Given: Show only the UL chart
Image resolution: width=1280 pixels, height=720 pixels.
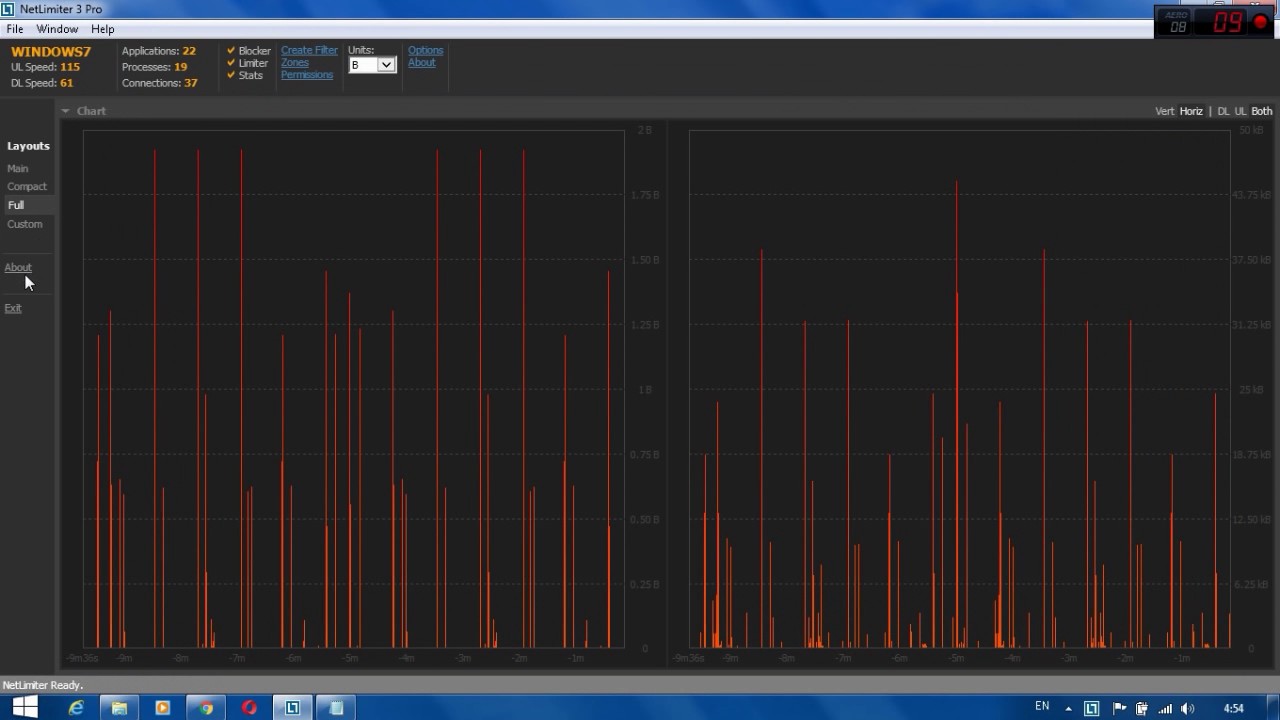Looking at the screenshot, I should point(1240,111).
